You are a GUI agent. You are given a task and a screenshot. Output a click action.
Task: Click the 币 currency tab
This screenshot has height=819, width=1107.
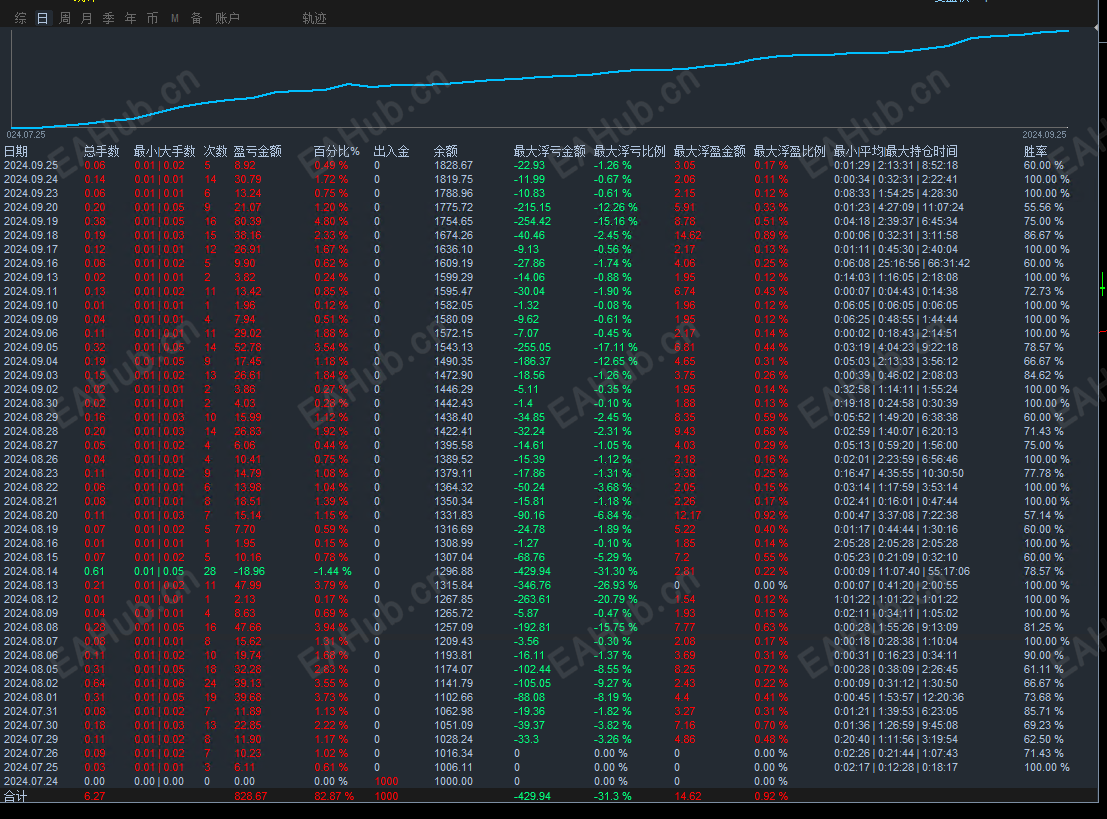click(152, 18)
